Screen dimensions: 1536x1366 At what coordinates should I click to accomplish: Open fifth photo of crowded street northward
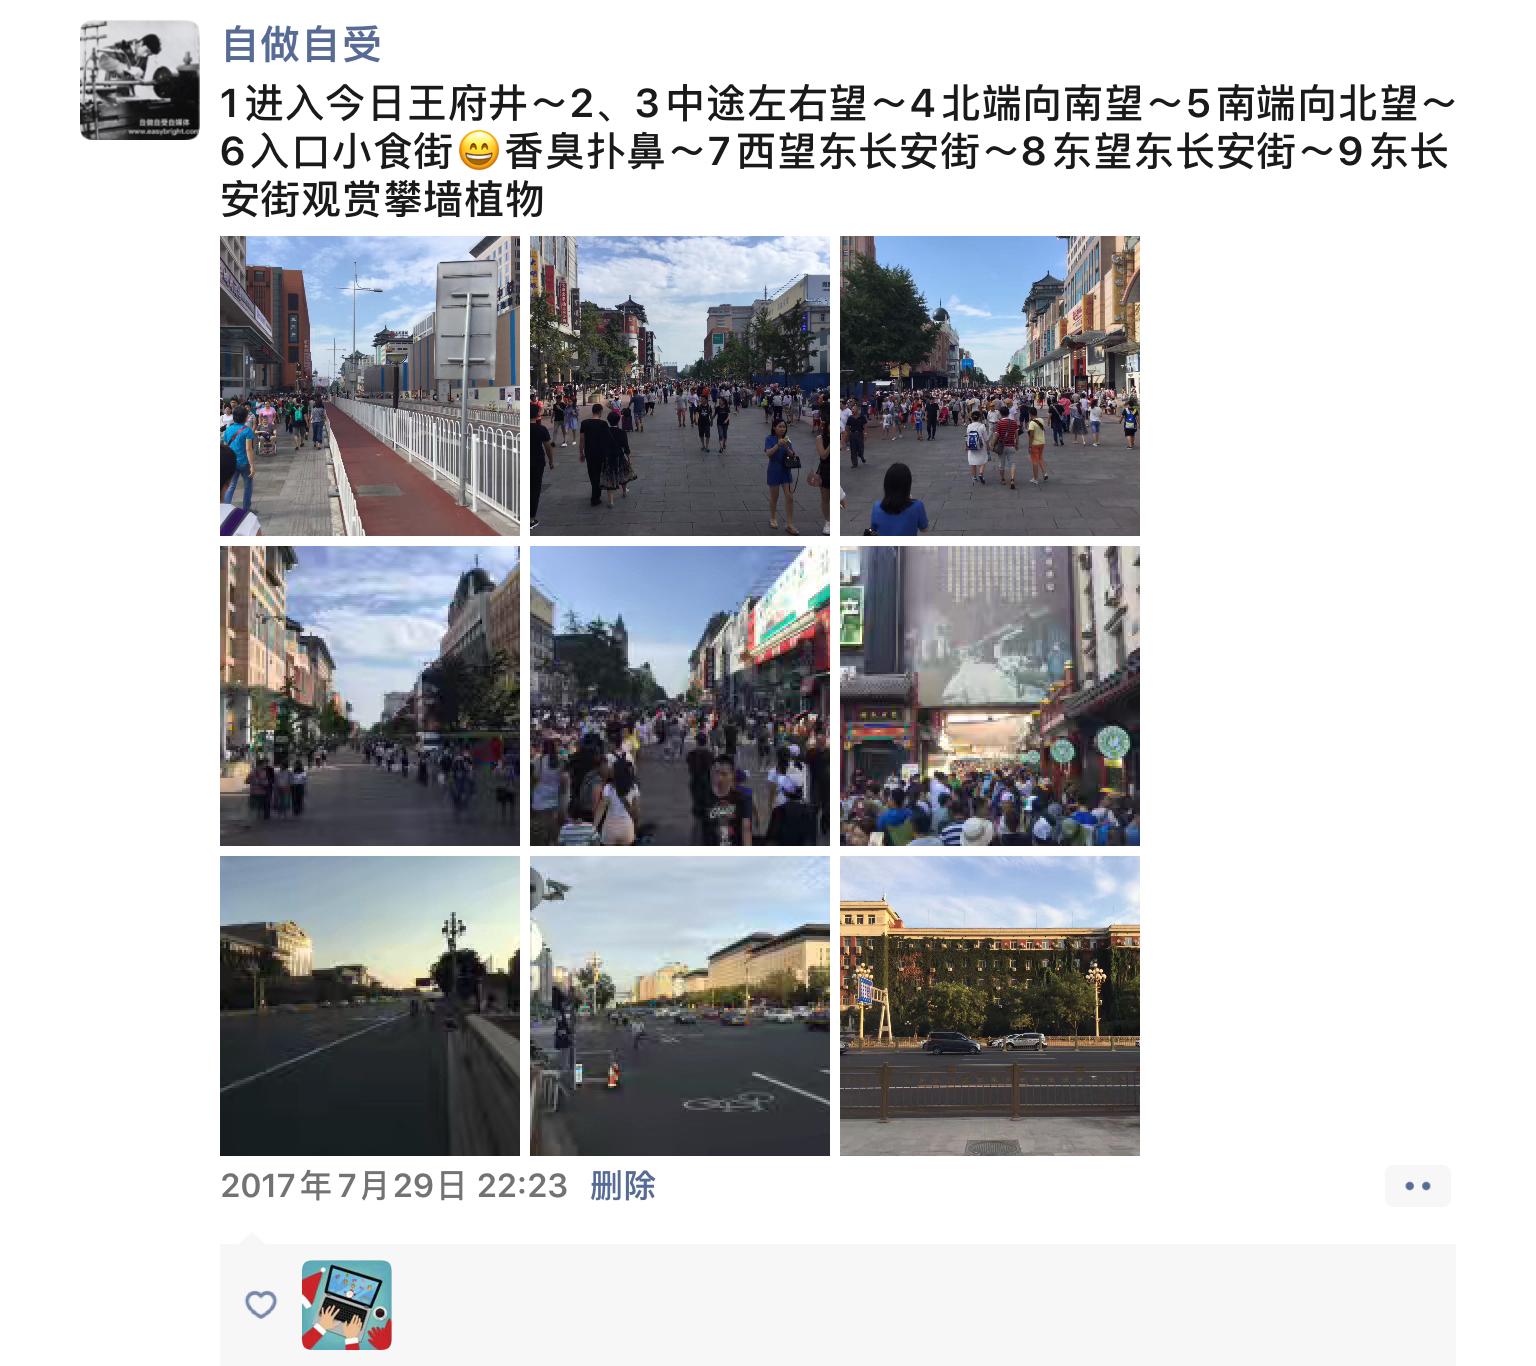click(680, 696)
